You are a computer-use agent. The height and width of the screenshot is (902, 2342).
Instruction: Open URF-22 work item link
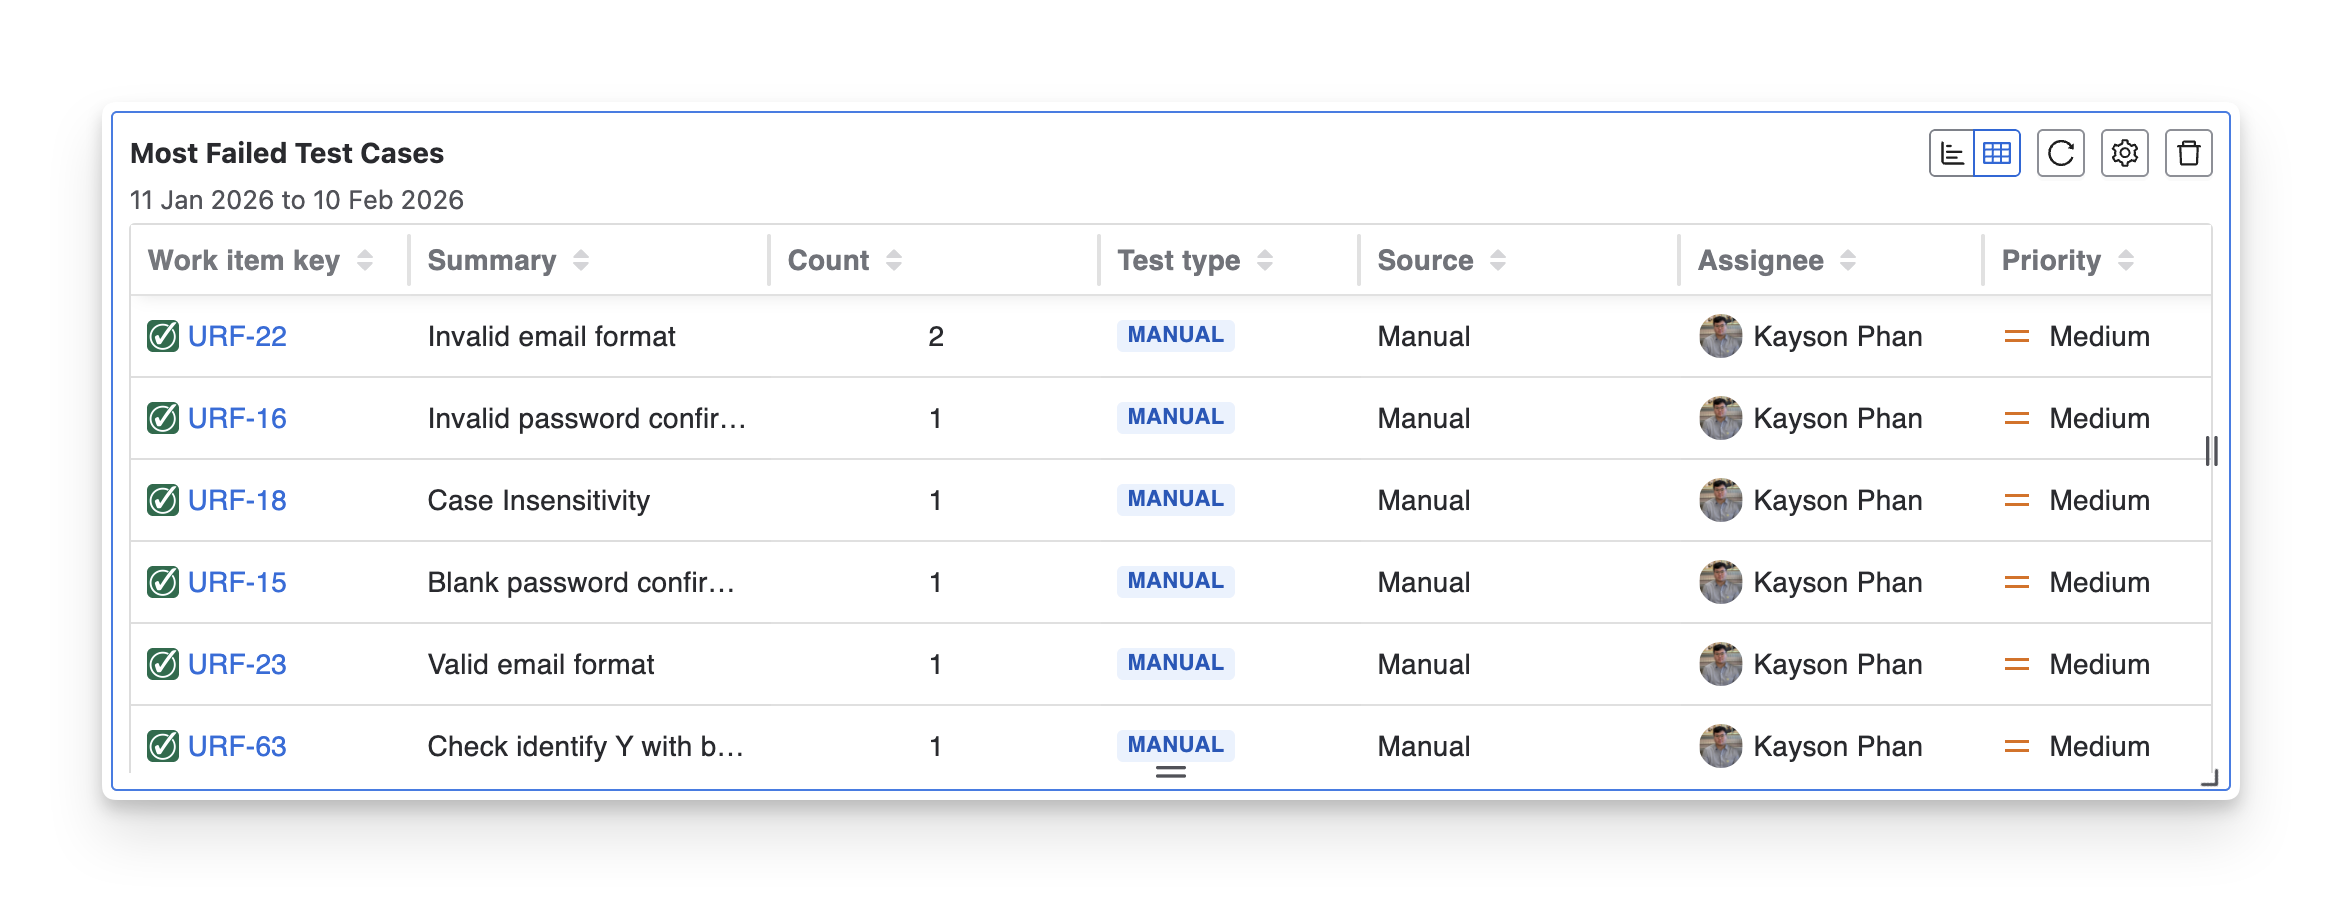(237, 336)
